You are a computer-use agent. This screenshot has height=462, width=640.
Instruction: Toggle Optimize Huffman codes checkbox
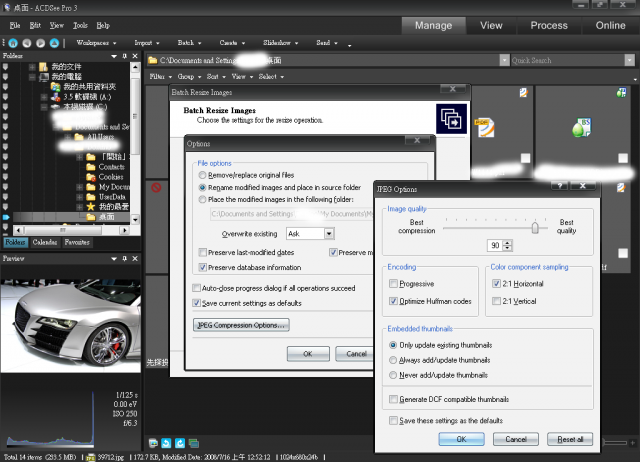point(393,301)
